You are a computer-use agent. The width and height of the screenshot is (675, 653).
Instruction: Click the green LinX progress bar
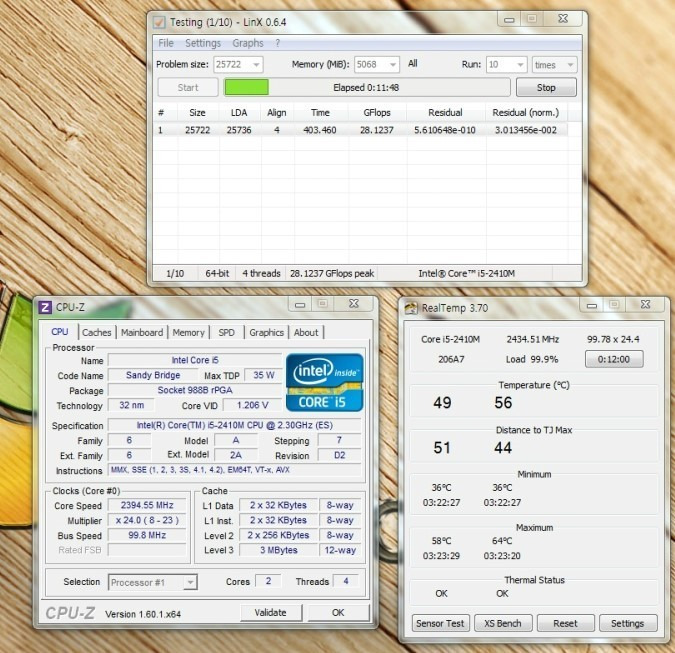247,87
